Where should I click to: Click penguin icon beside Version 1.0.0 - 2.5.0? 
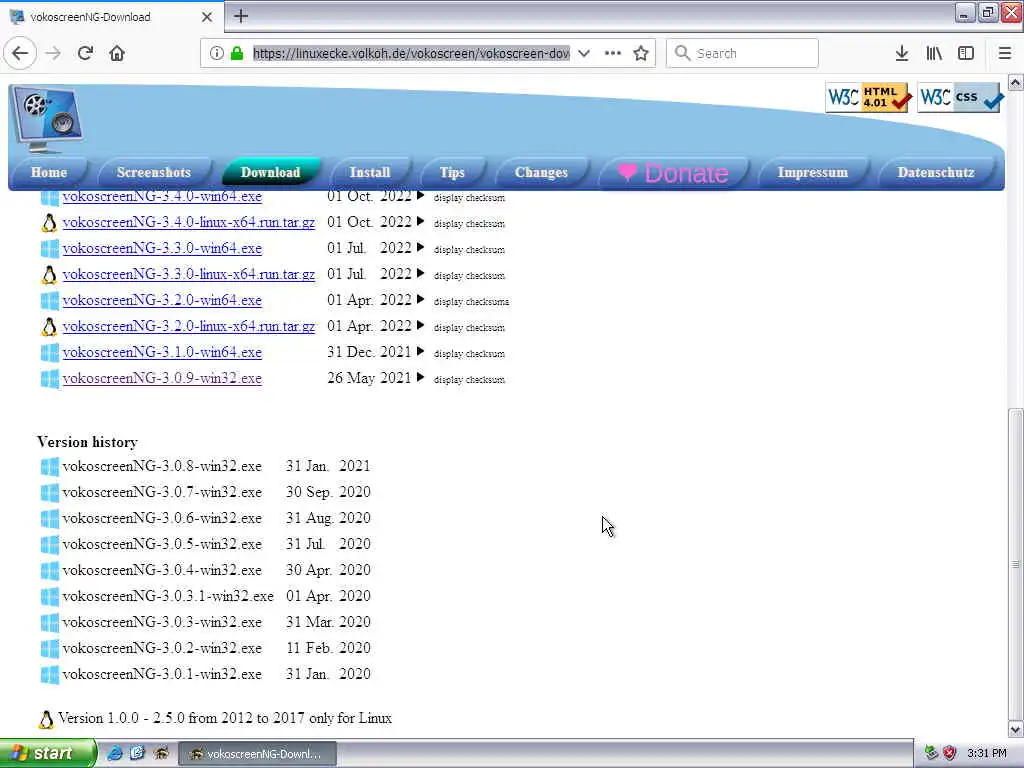46,720
